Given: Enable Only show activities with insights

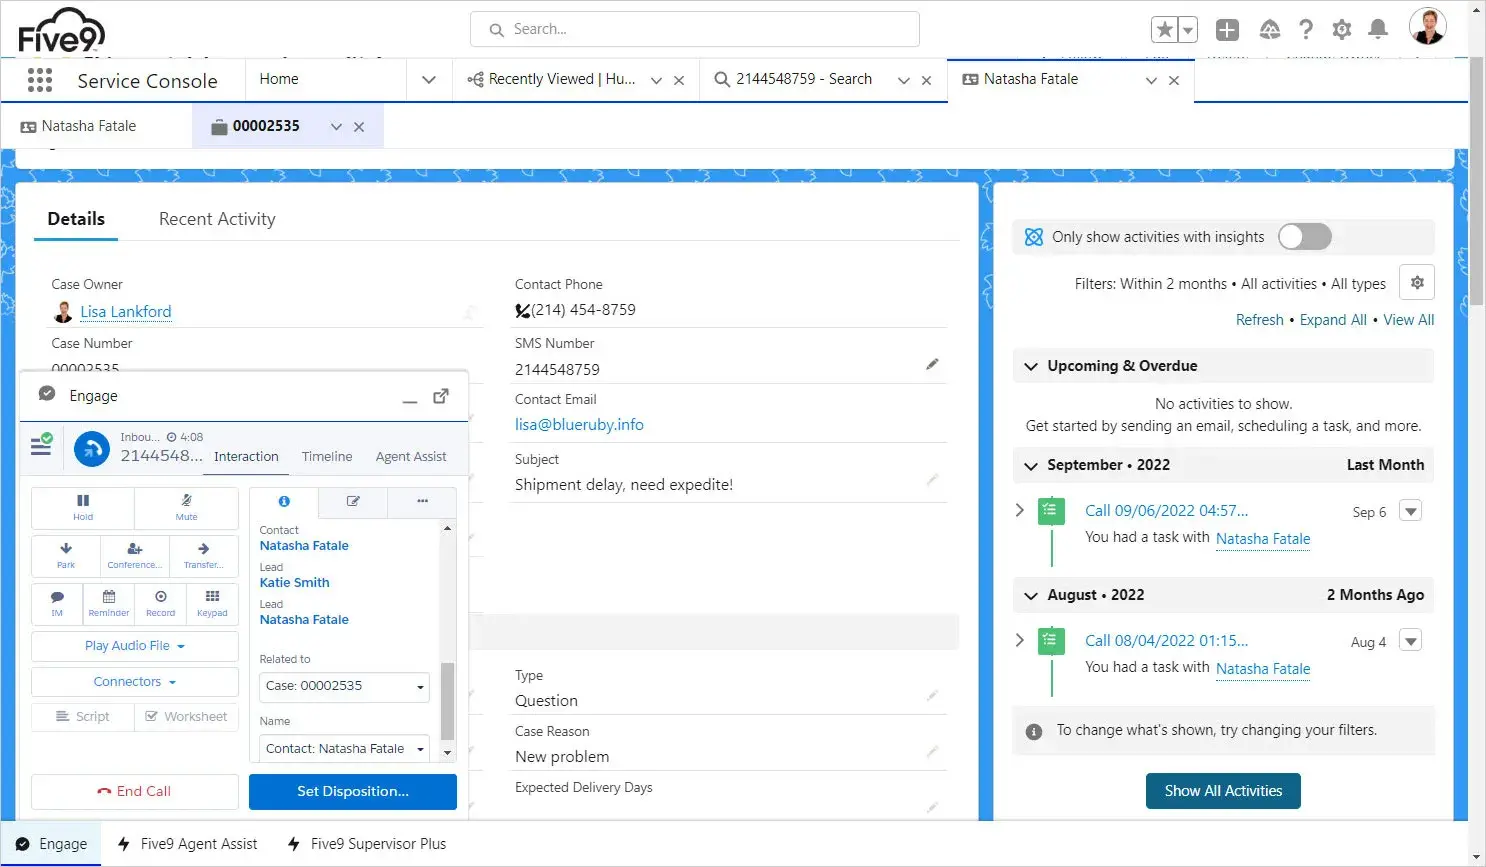Looking at the screenshot, I should (1304, 237).
